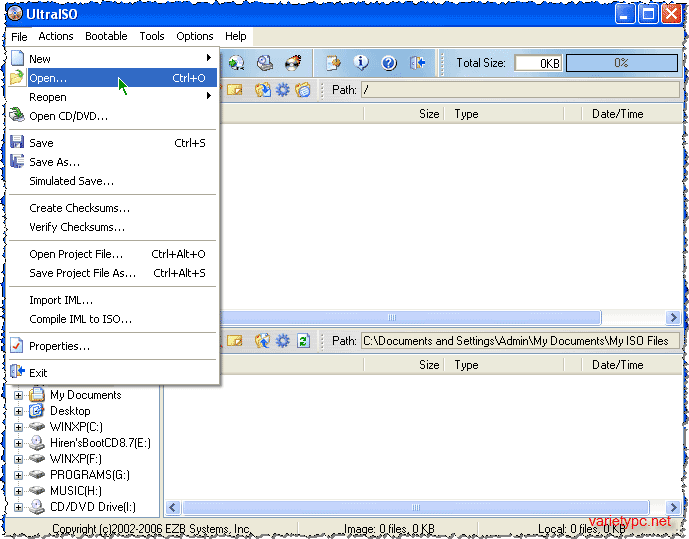Click the Add files icon in local toolbar
The width and height of the screenshot is (689, 539).
click(262, 341)
